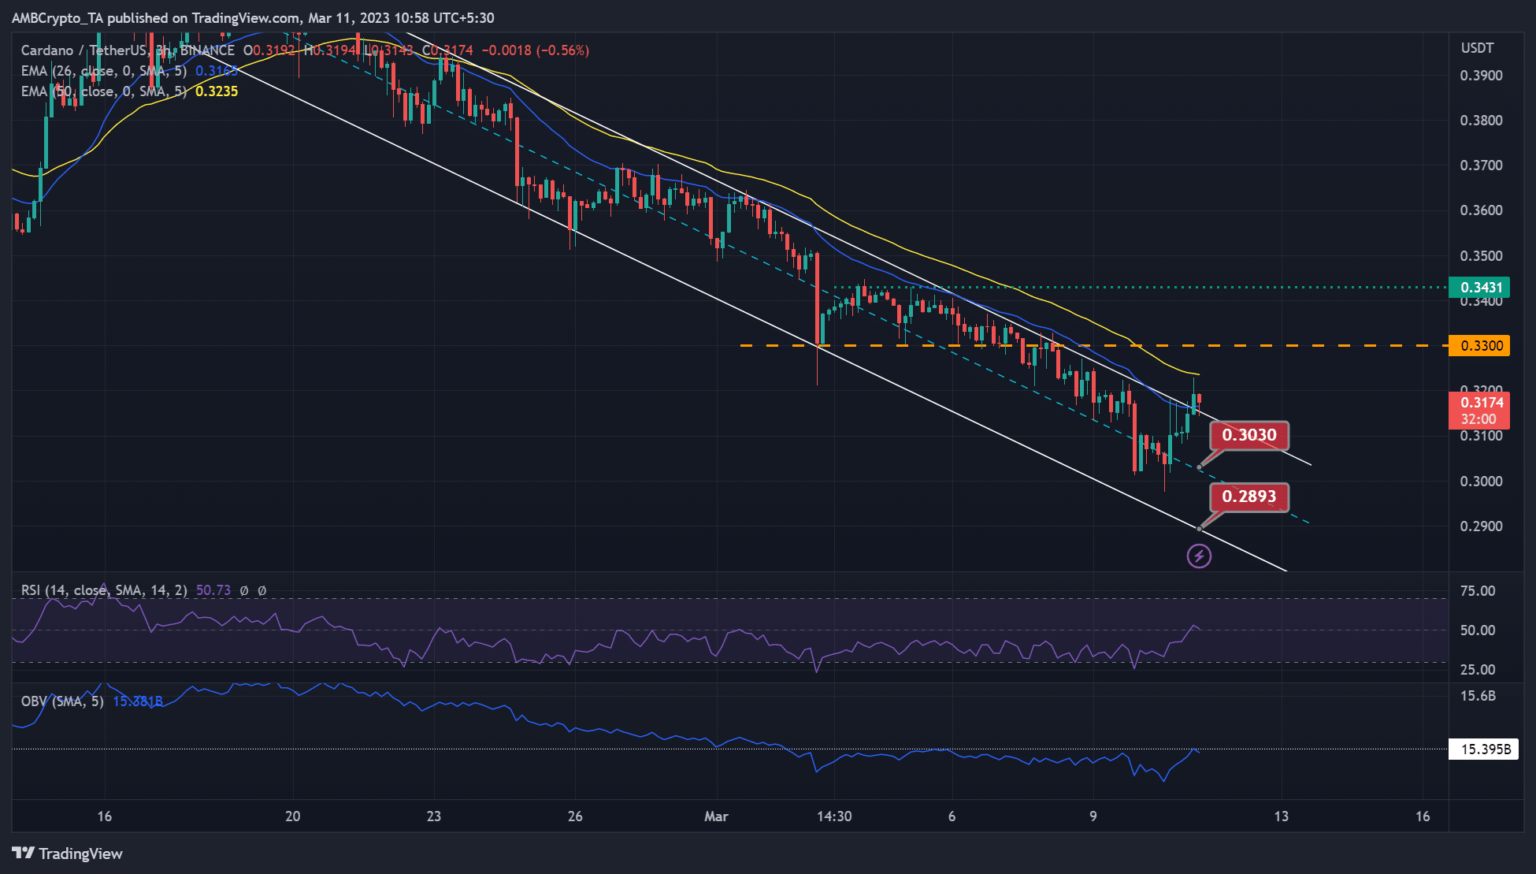Click the purple lightning bolt event icon
1536x874 pixels.
click(x=1198, y=556)
